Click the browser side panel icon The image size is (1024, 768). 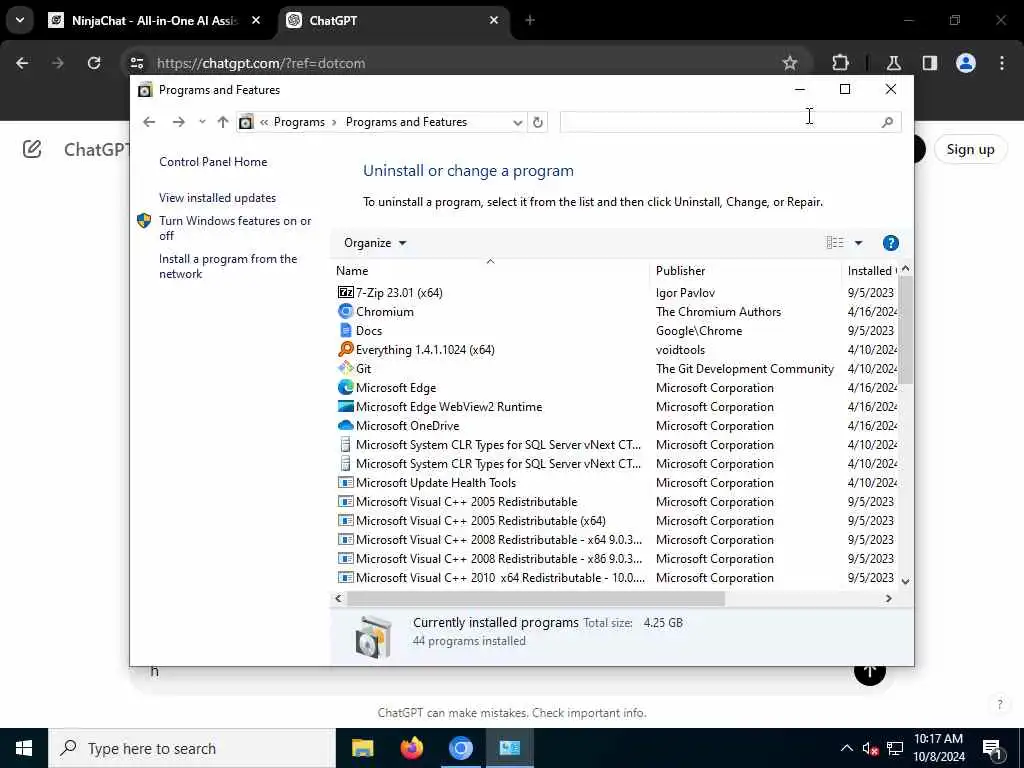(930, 63)
